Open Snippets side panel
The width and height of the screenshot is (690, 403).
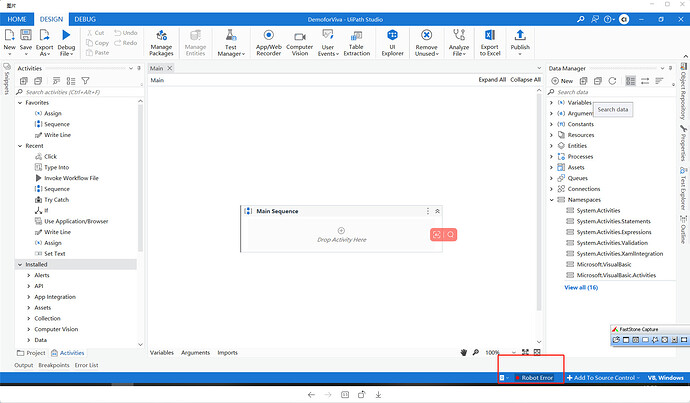(6, 79)
